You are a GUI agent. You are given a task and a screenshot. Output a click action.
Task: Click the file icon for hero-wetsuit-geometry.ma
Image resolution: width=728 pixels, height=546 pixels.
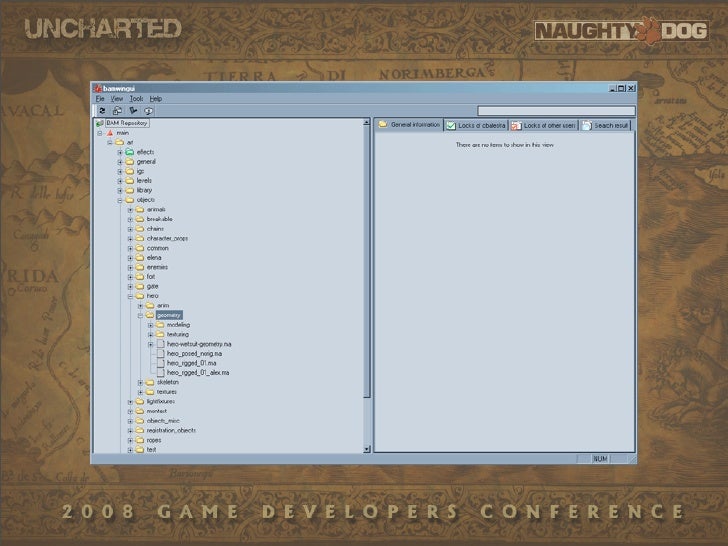pos(161,344)
